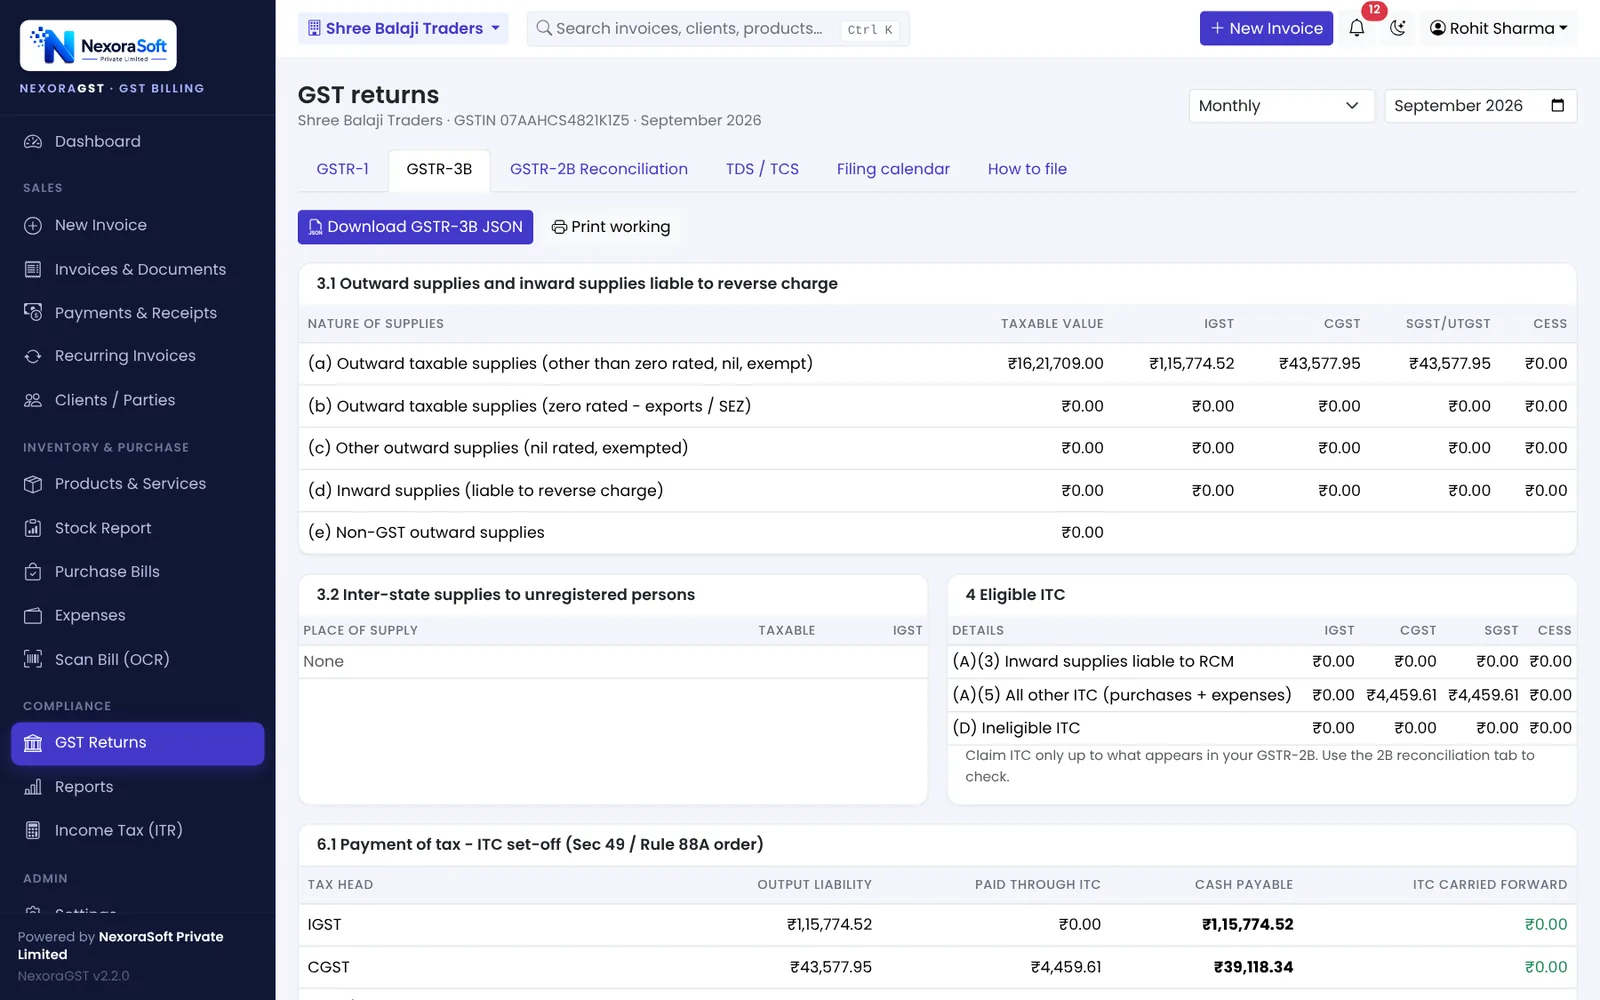Viewport: 1600px width, 1000px height.
Task: Click the September 2026 month field
Action: point(1481,106)
